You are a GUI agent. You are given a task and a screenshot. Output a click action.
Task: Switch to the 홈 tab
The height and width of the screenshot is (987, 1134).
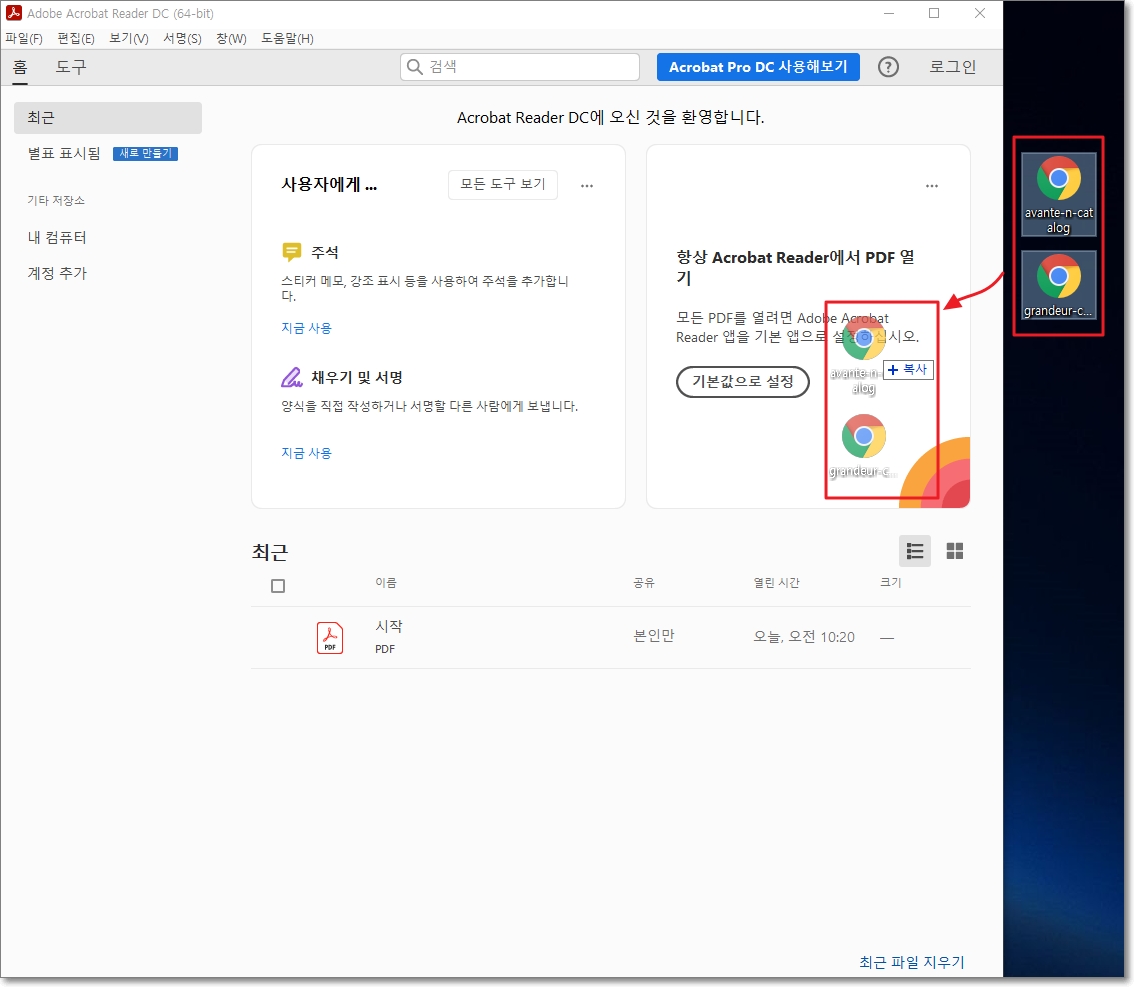point(20,67)
